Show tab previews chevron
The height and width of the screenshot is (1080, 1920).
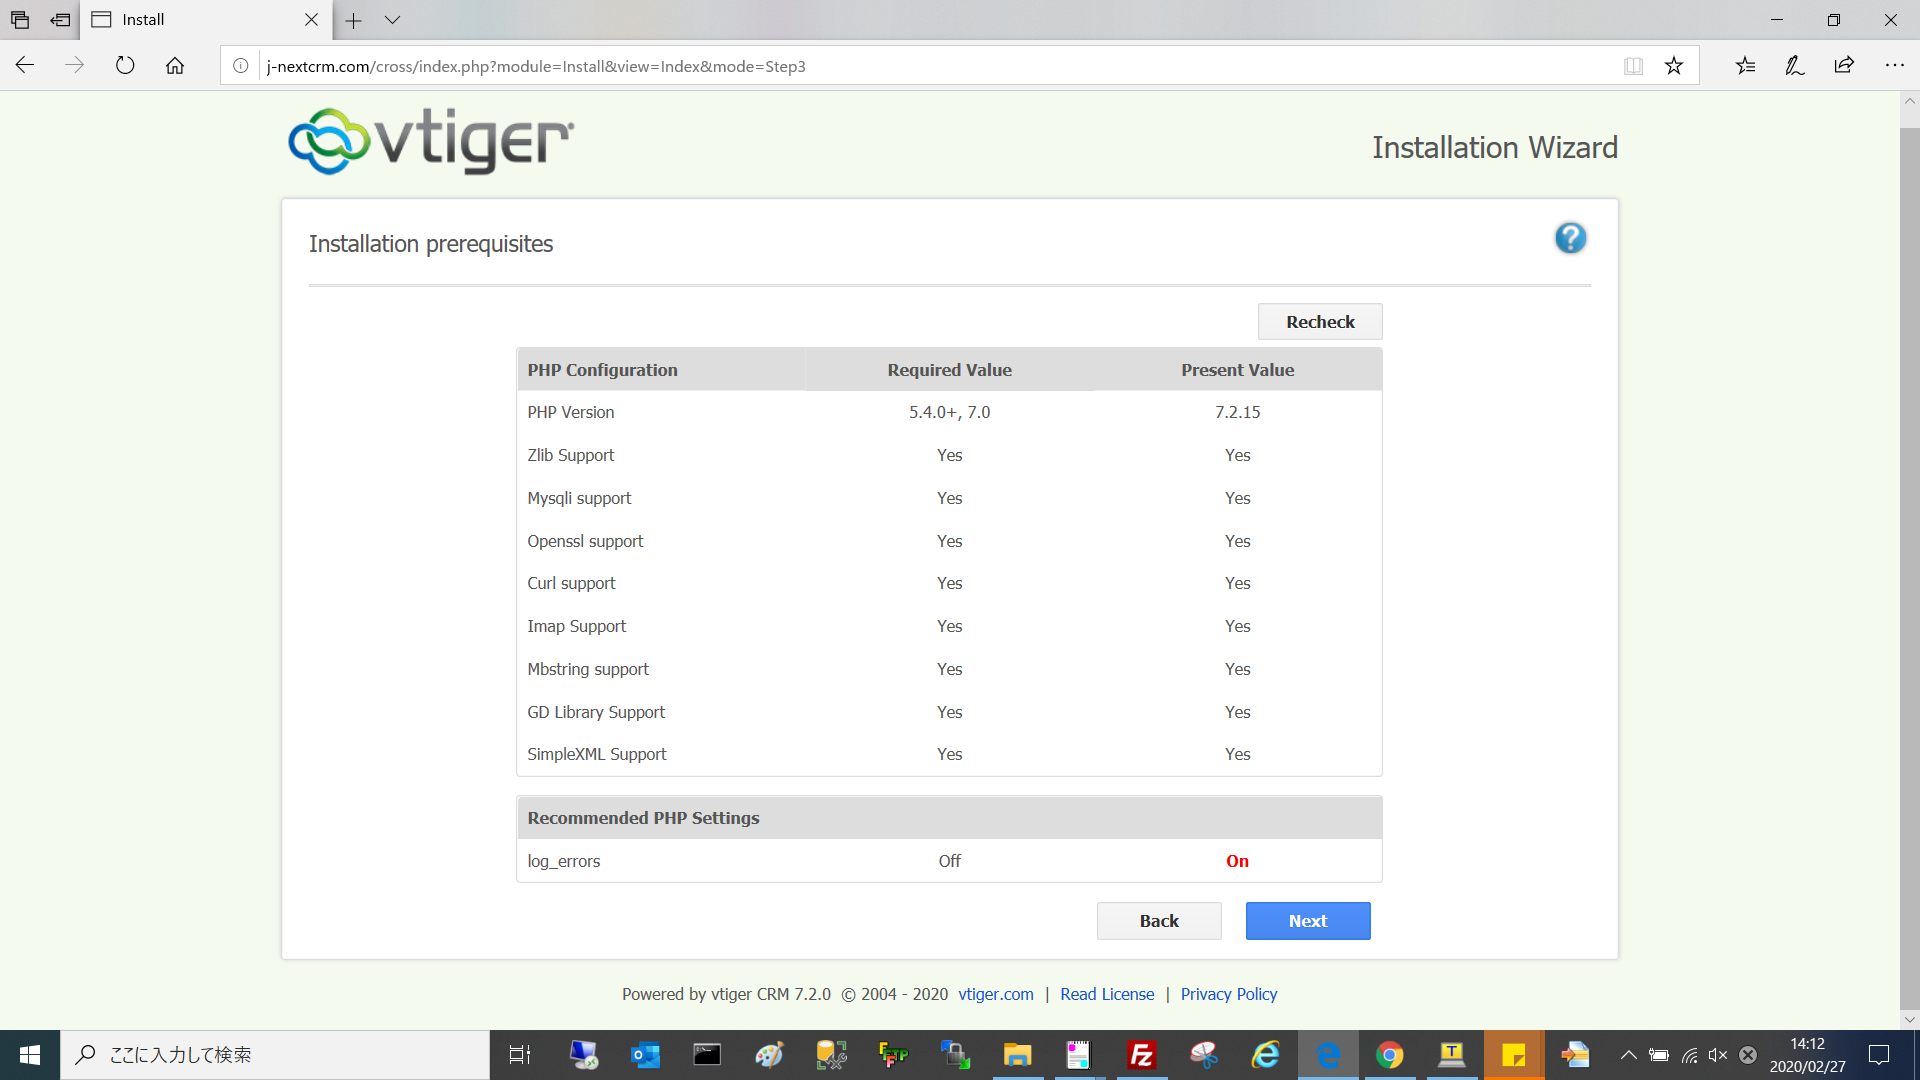point(392,20)
